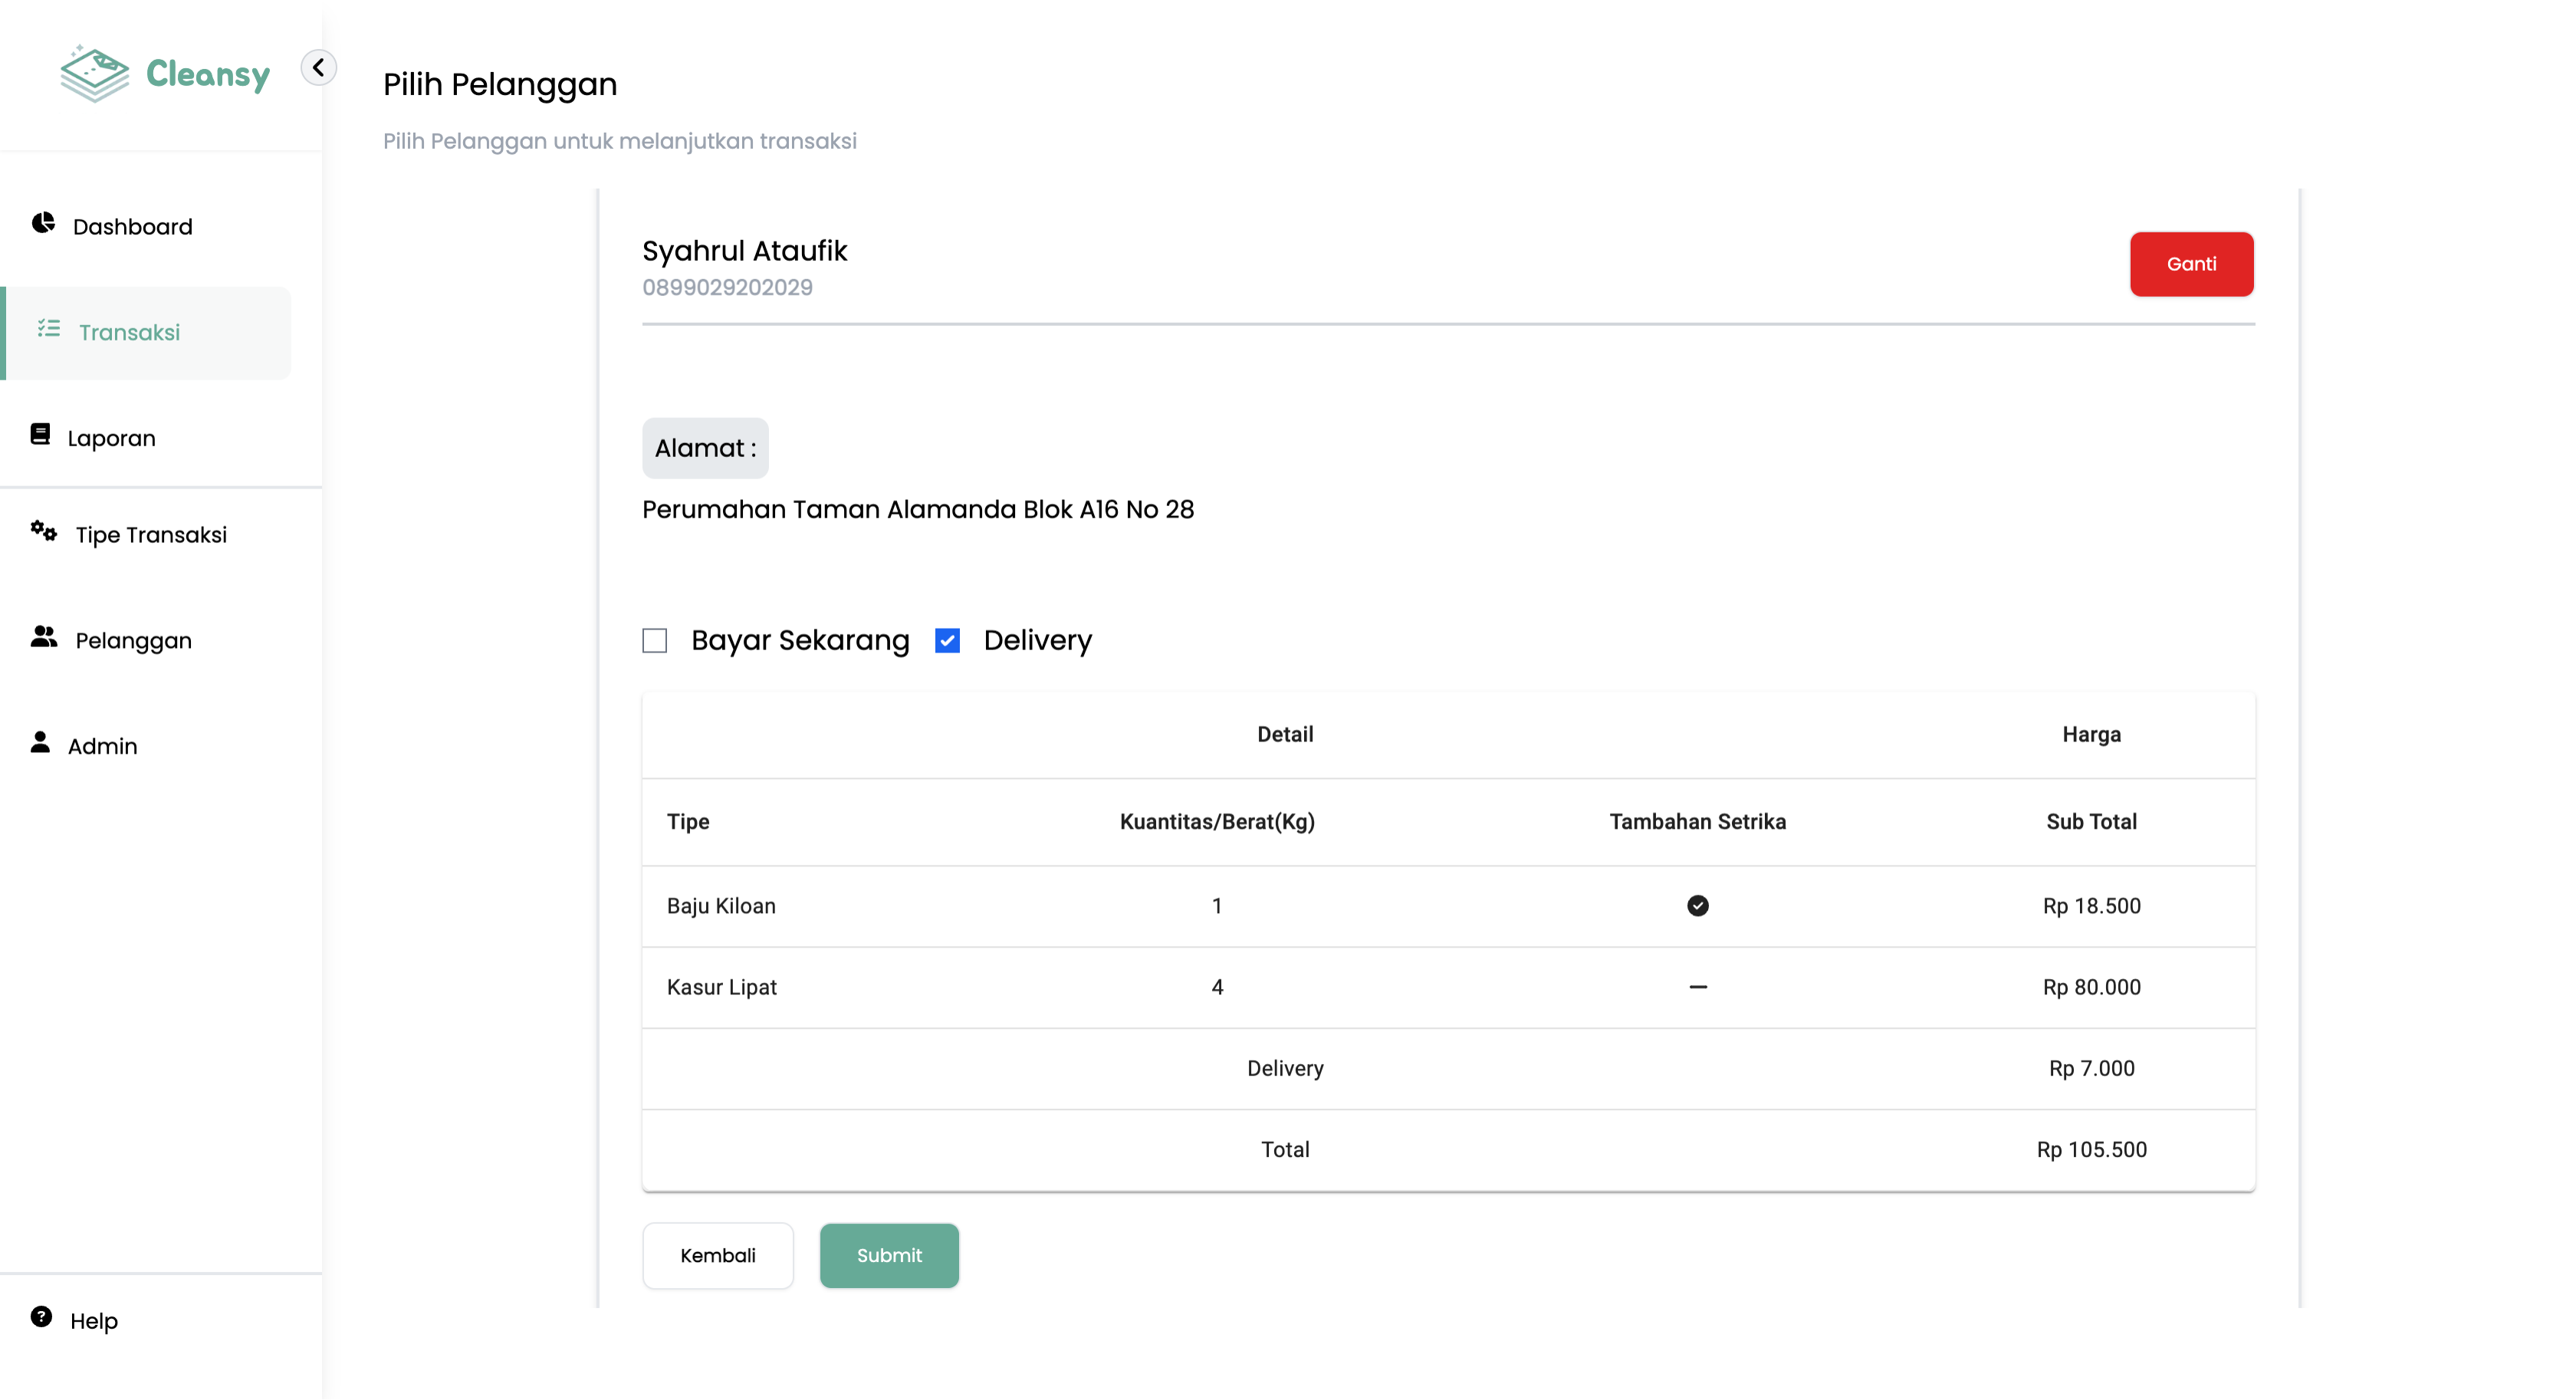The width and height of the screenshot is (2576, 1400).
Task: Click the Kasur Lipat setrika dash icon
Action: click(x=1698, y=987)
